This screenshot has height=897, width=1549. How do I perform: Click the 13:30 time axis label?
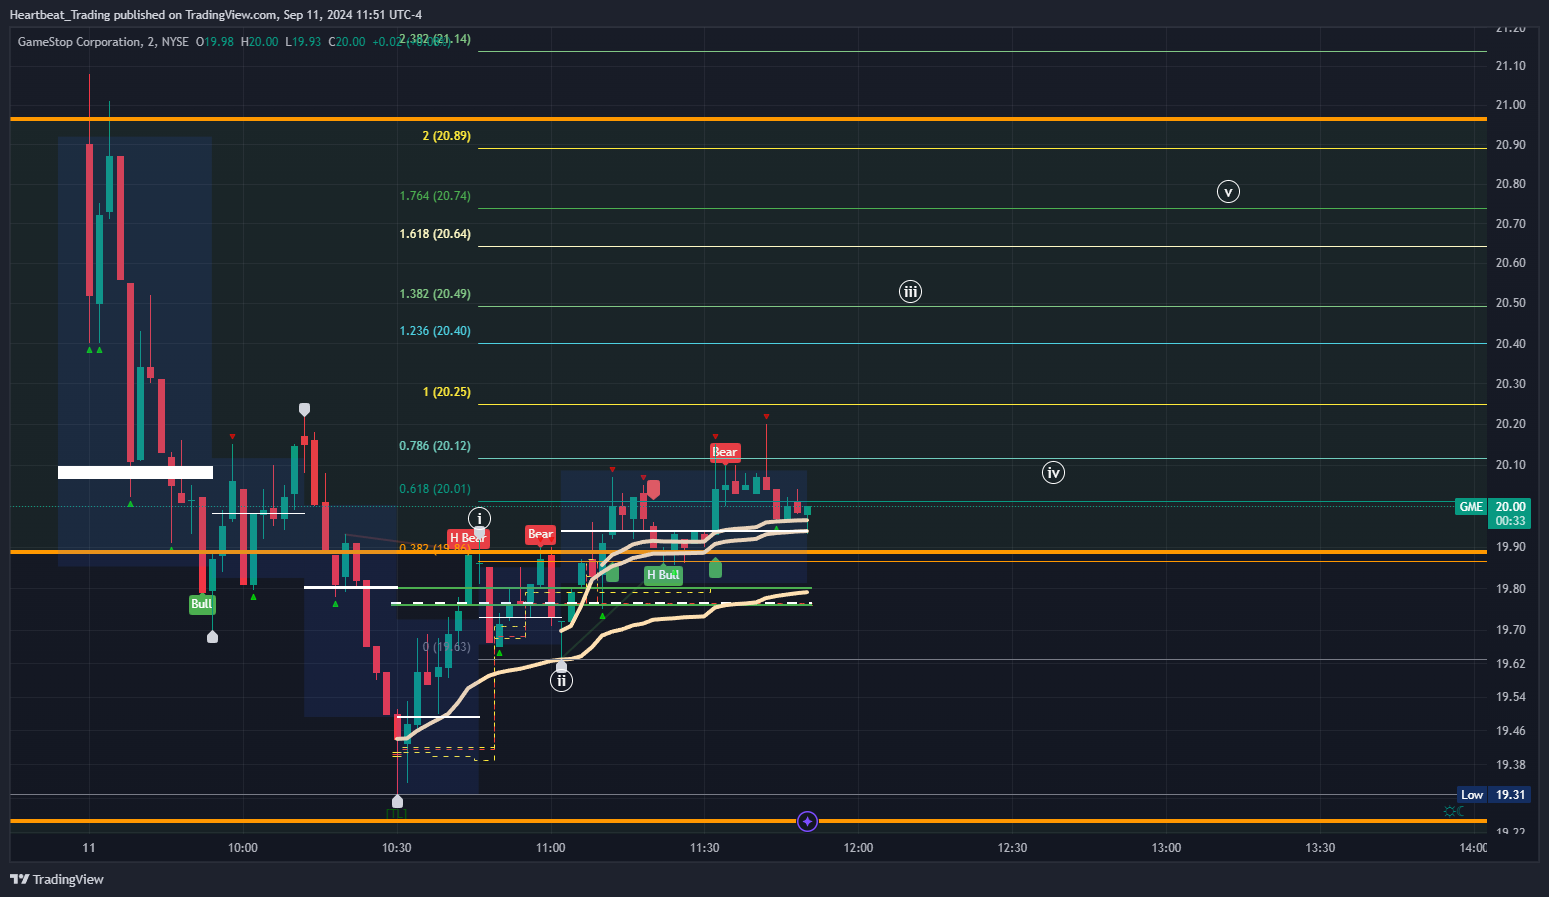[1320, 848]
